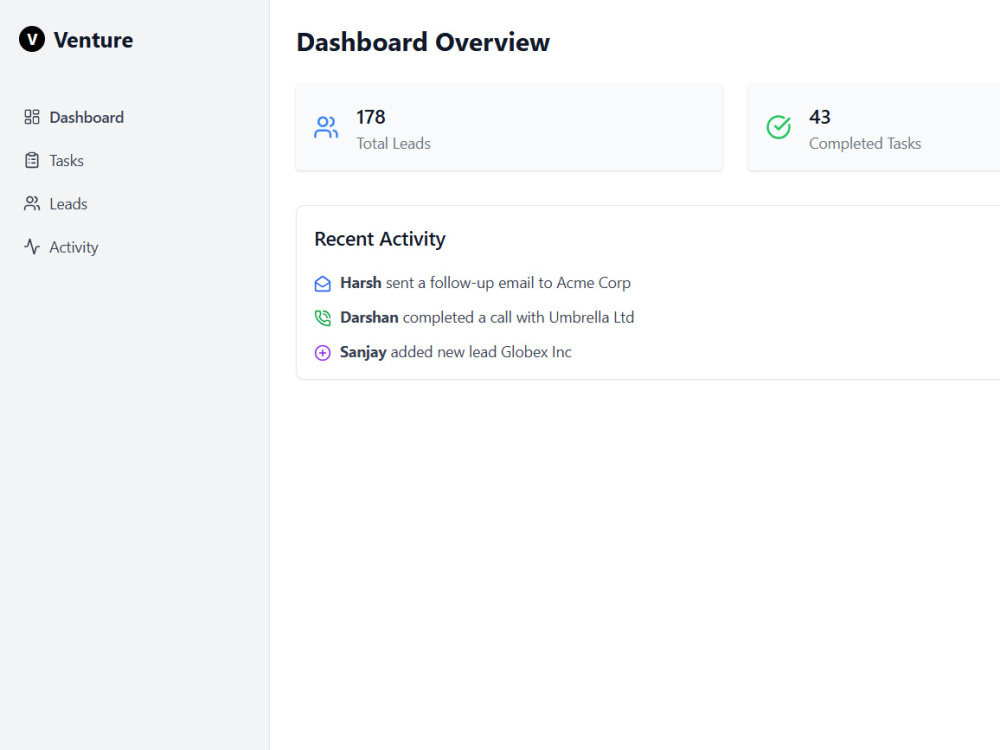
Task: Click the Tasks clipboard icon in sidebar
Action: point(32,161)
